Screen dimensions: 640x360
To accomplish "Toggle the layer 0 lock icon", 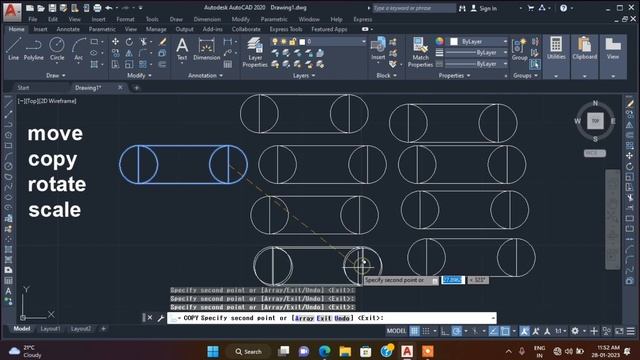I will click(x=293, y=42).
